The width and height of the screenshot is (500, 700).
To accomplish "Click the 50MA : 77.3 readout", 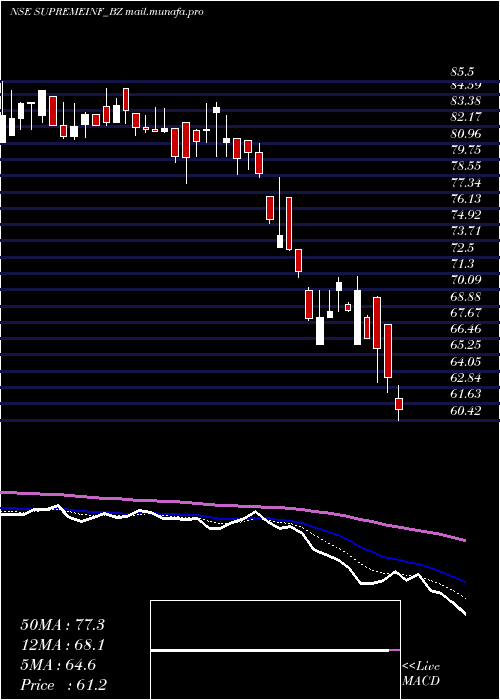I will (x=62, y=625).
